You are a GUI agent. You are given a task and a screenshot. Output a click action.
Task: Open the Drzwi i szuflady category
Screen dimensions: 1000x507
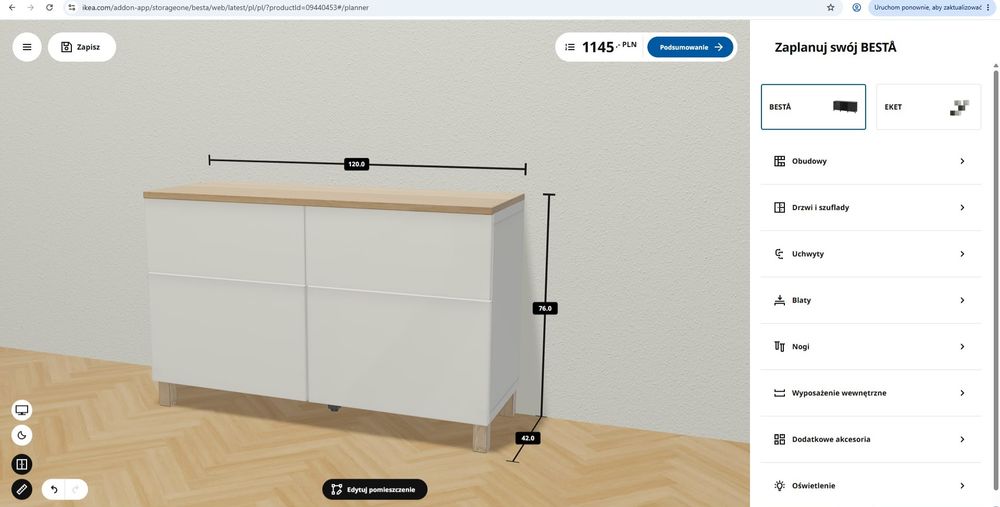coord(871,208)
